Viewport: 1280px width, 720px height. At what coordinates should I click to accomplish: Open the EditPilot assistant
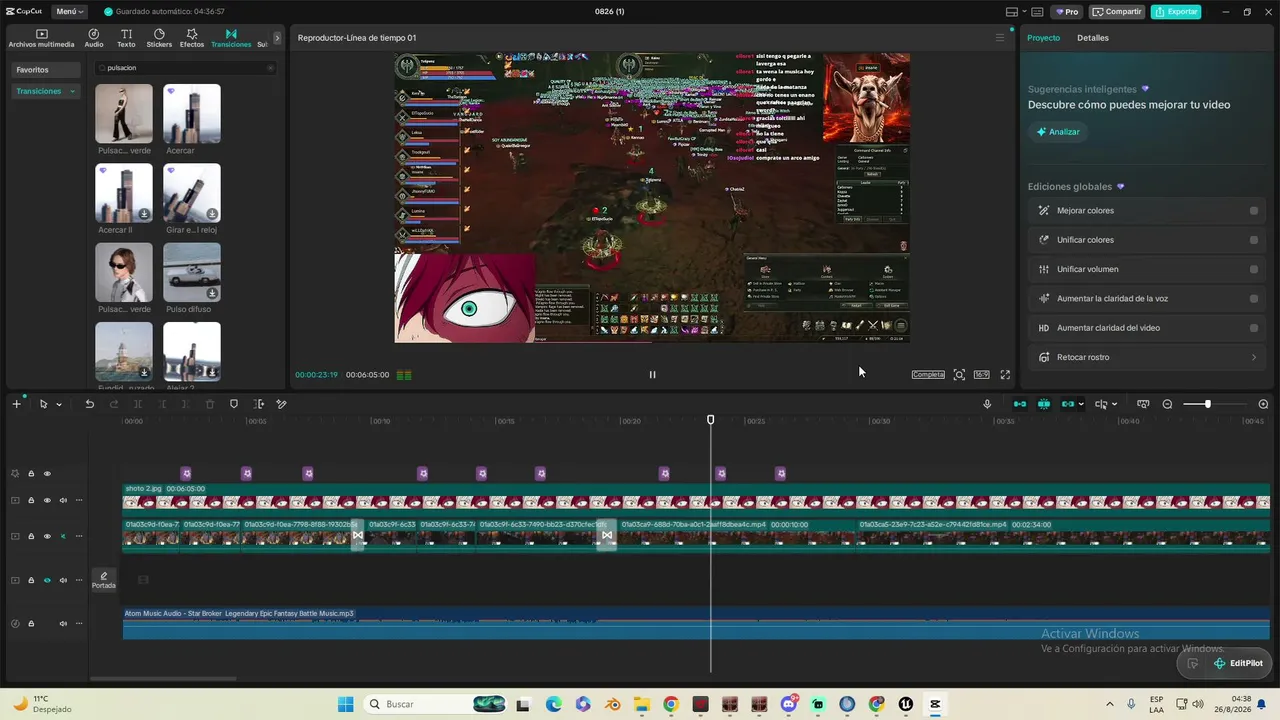(x=1238, y=663)
